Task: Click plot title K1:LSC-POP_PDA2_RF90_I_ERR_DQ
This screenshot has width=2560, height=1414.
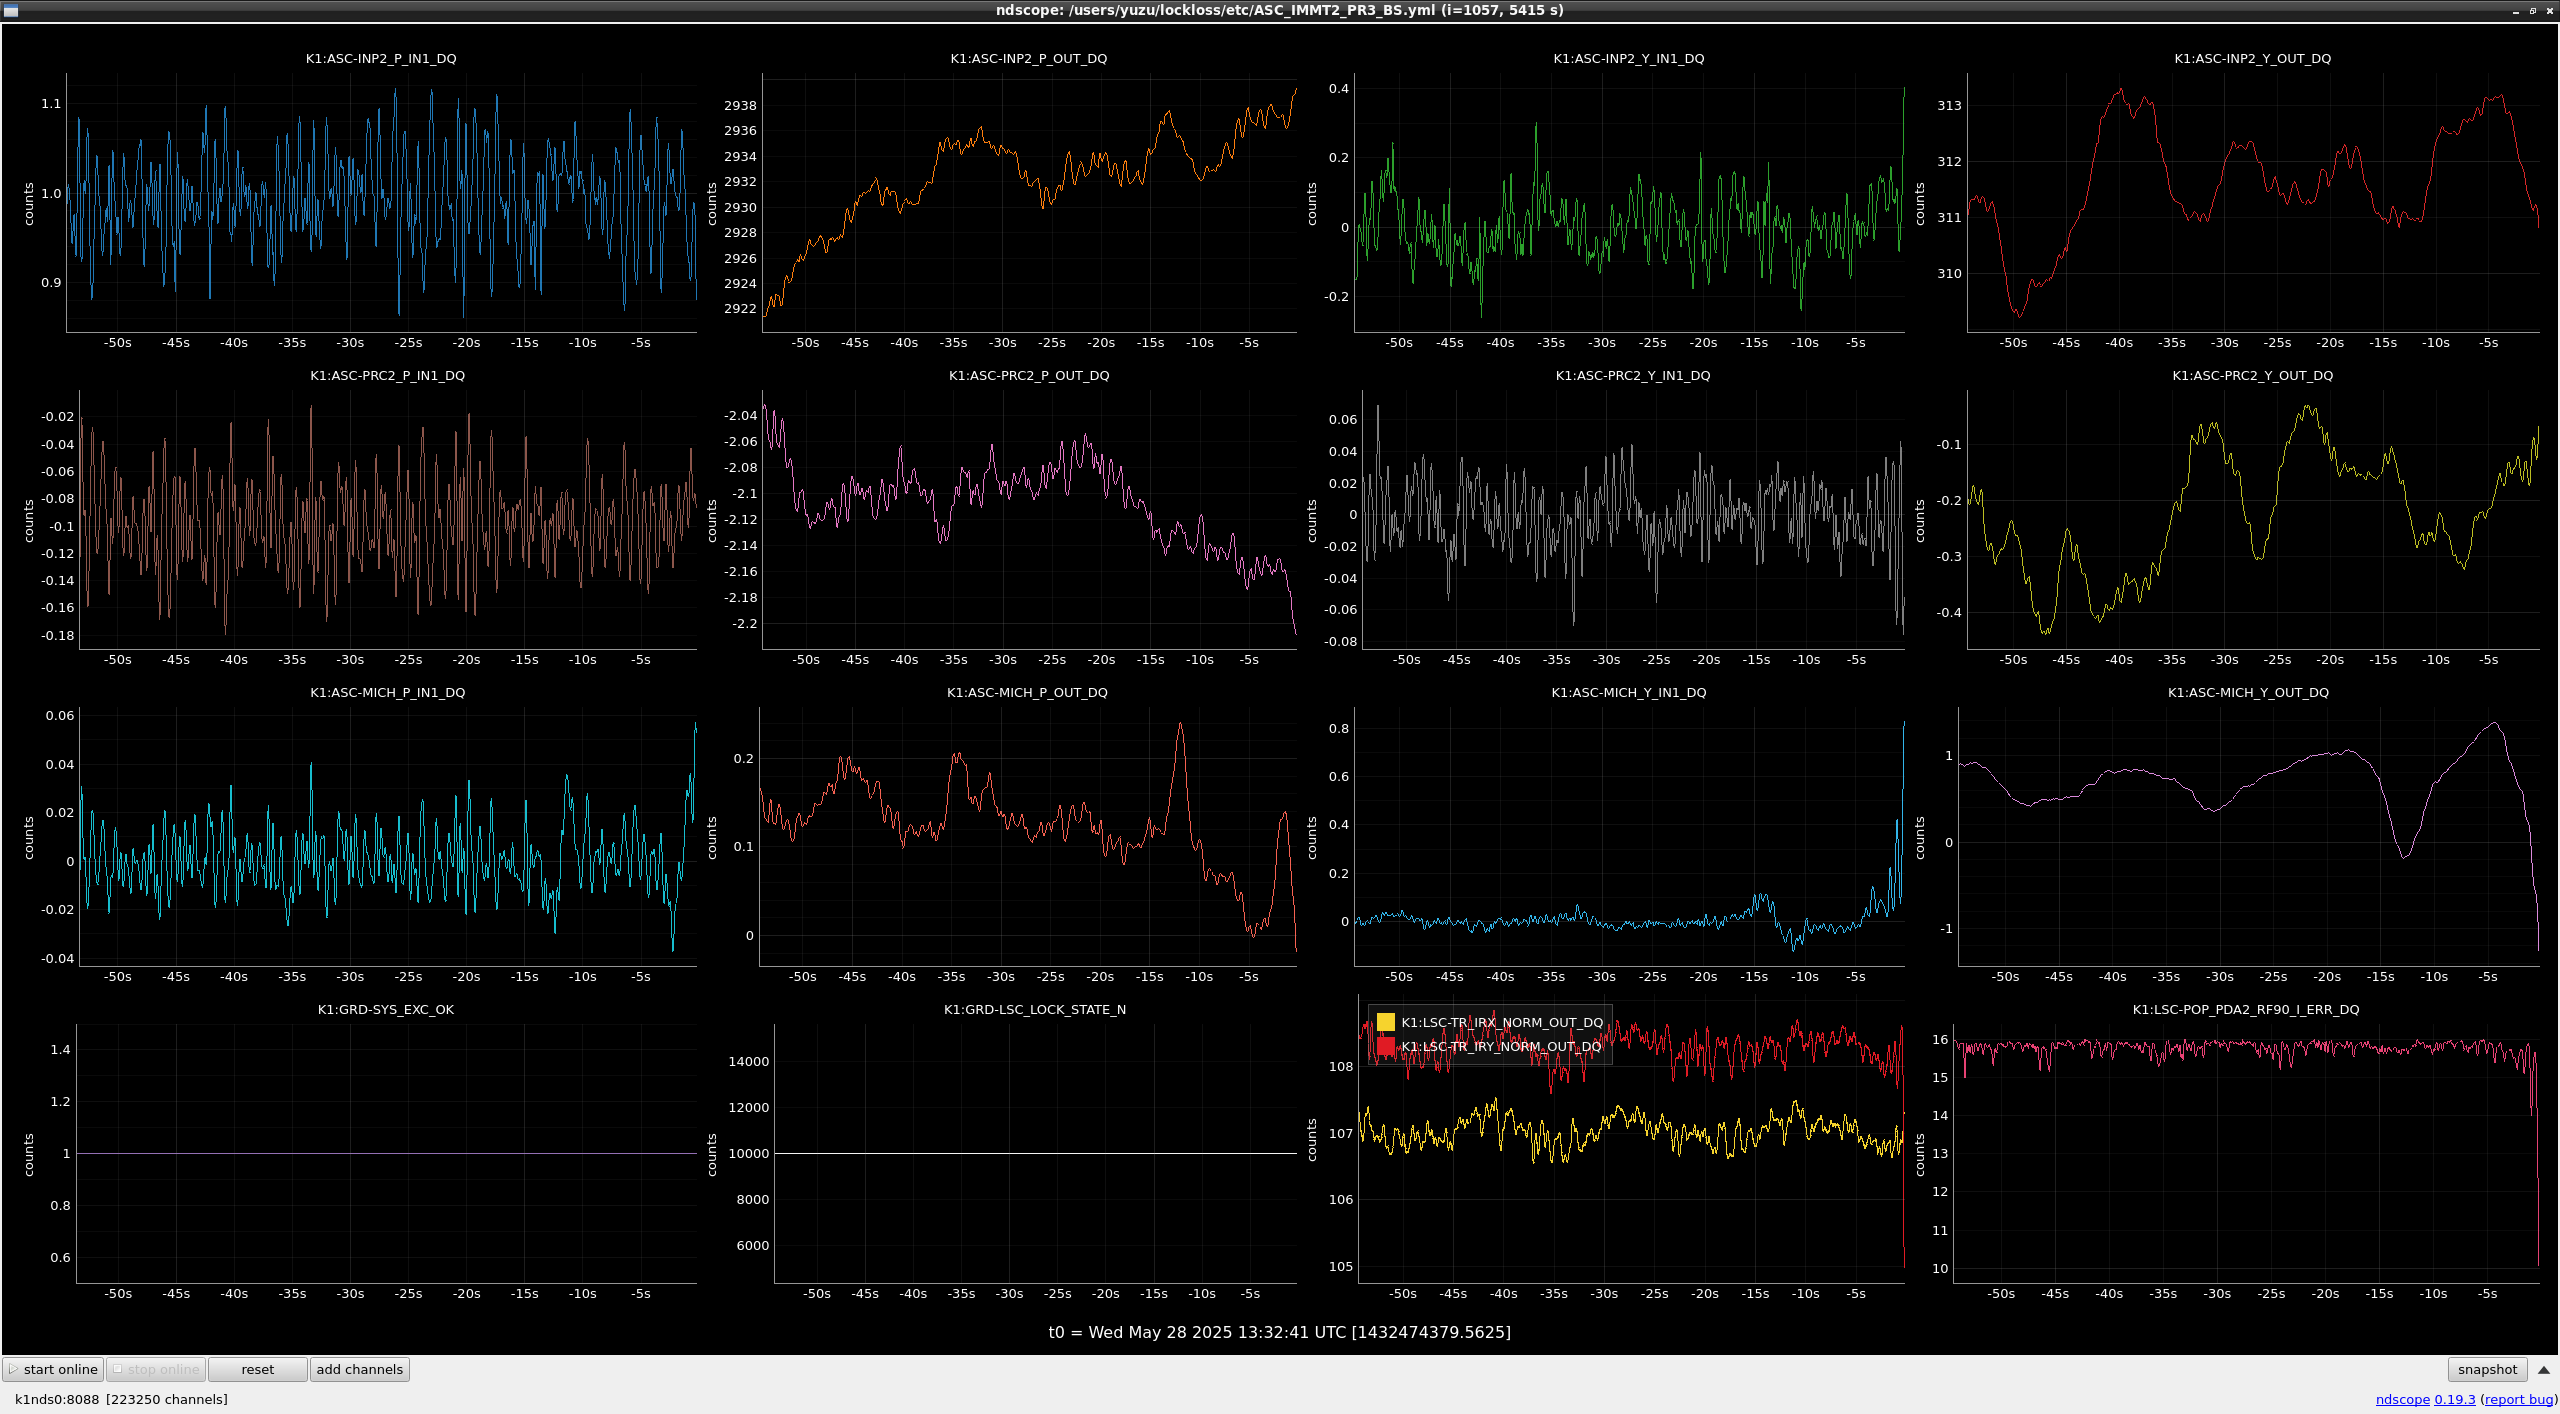Action: click(2246, 1009)
